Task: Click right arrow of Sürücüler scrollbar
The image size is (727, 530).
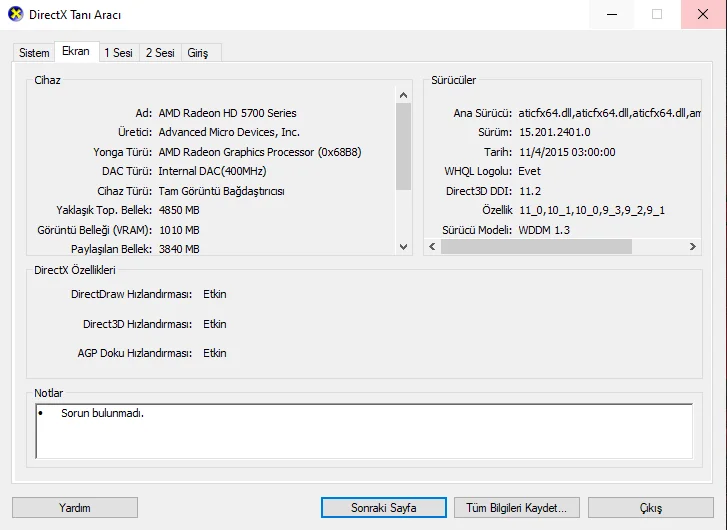Action: 693,247
